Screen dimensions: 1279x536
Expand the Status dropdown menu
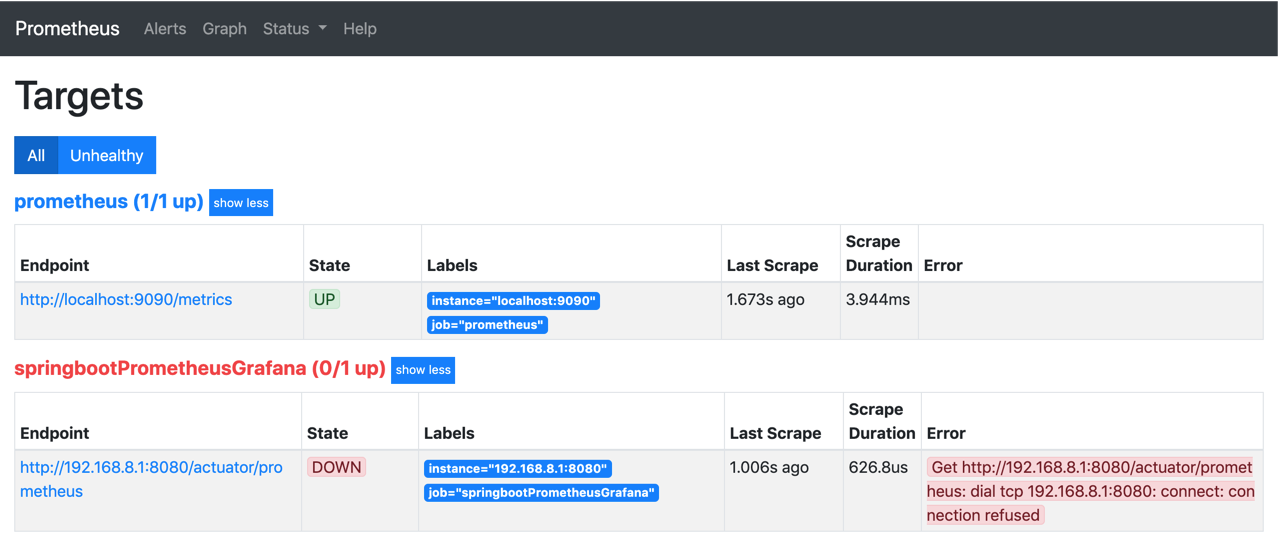point(295,29)
